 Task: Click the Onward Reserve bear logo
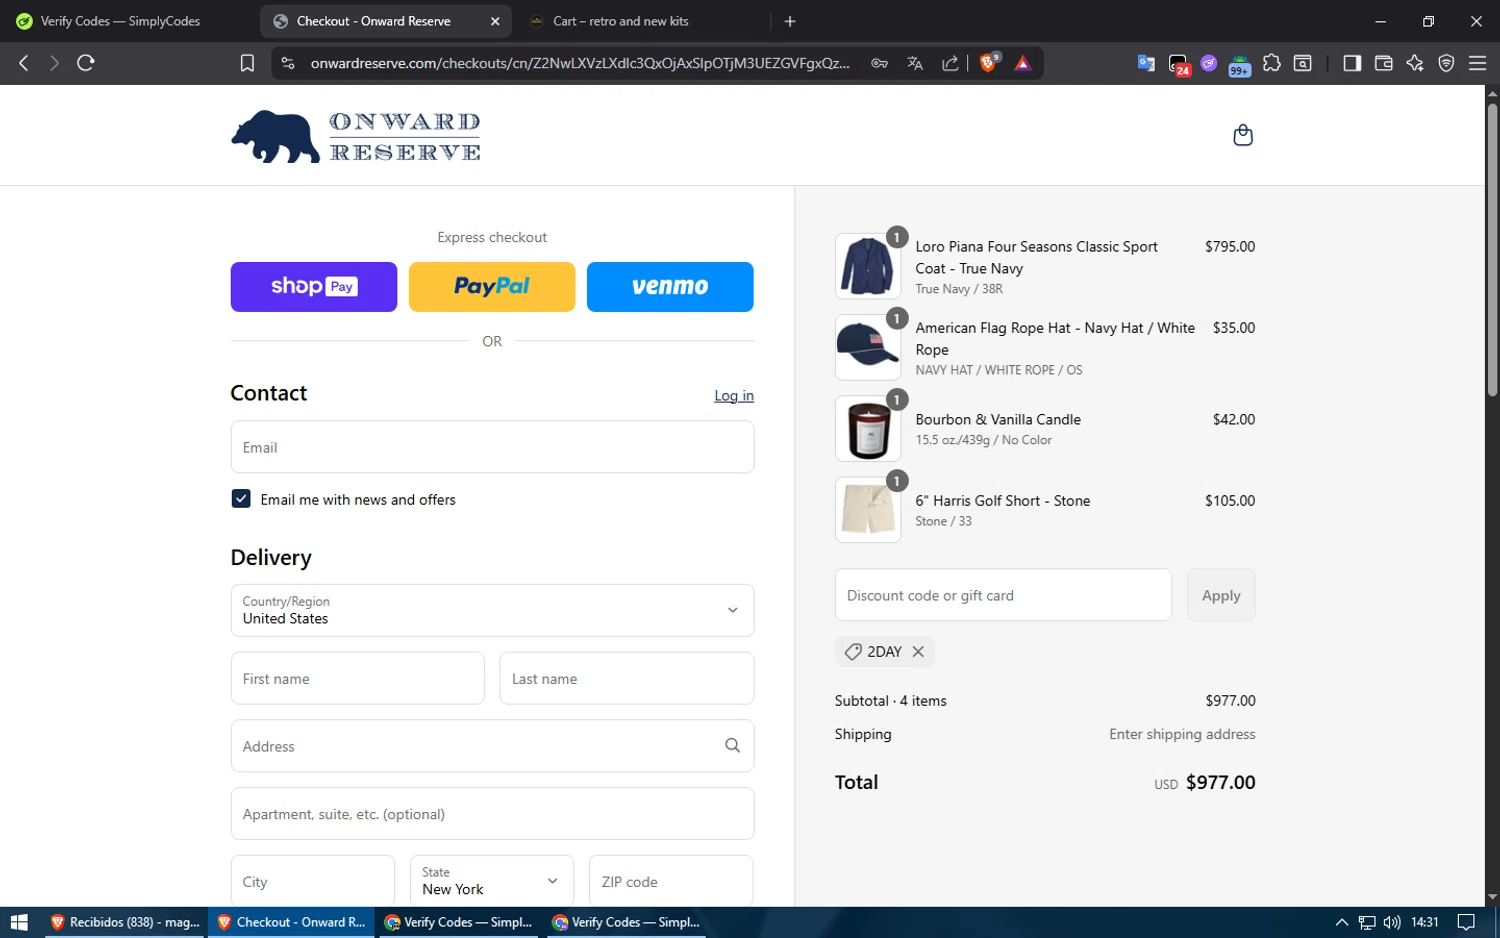click(x=356, y=137)
